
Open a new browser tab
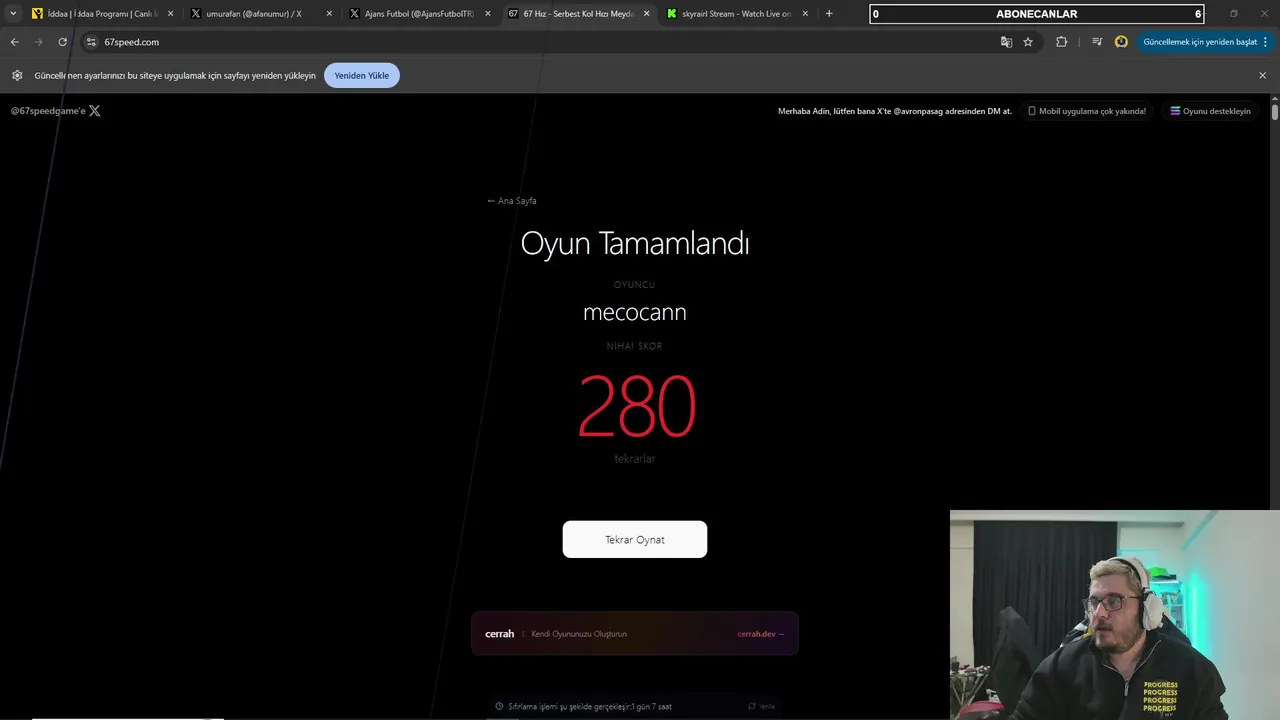click(829, 14)
